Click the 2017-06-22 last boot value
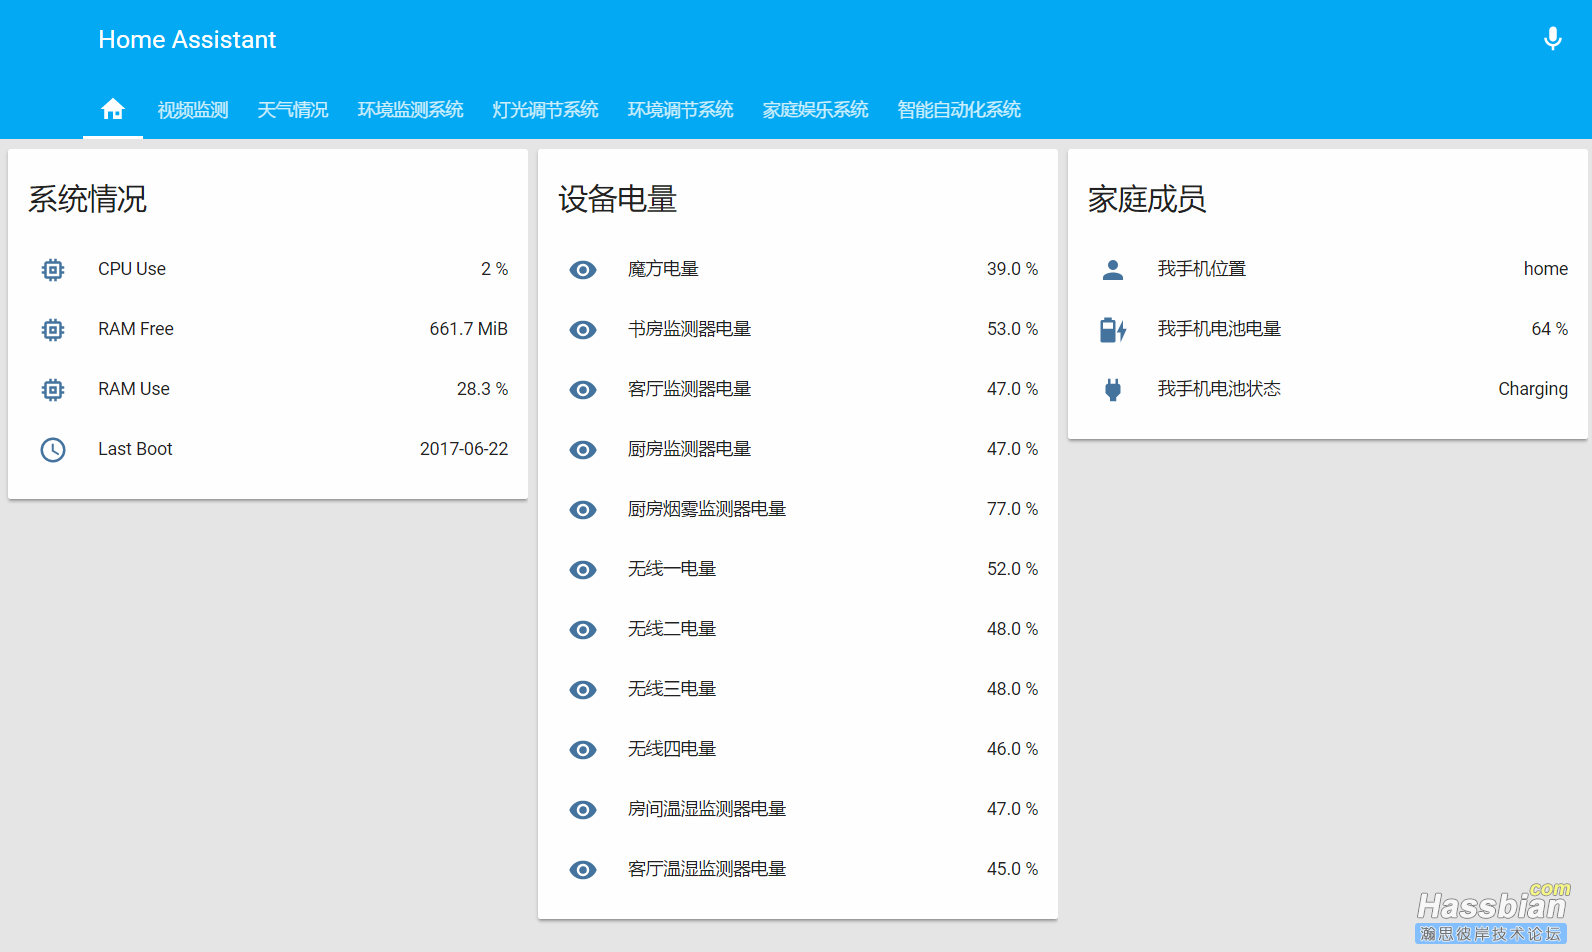The width and height of the screenshot is (1592, 952). (x=464, y=449)
